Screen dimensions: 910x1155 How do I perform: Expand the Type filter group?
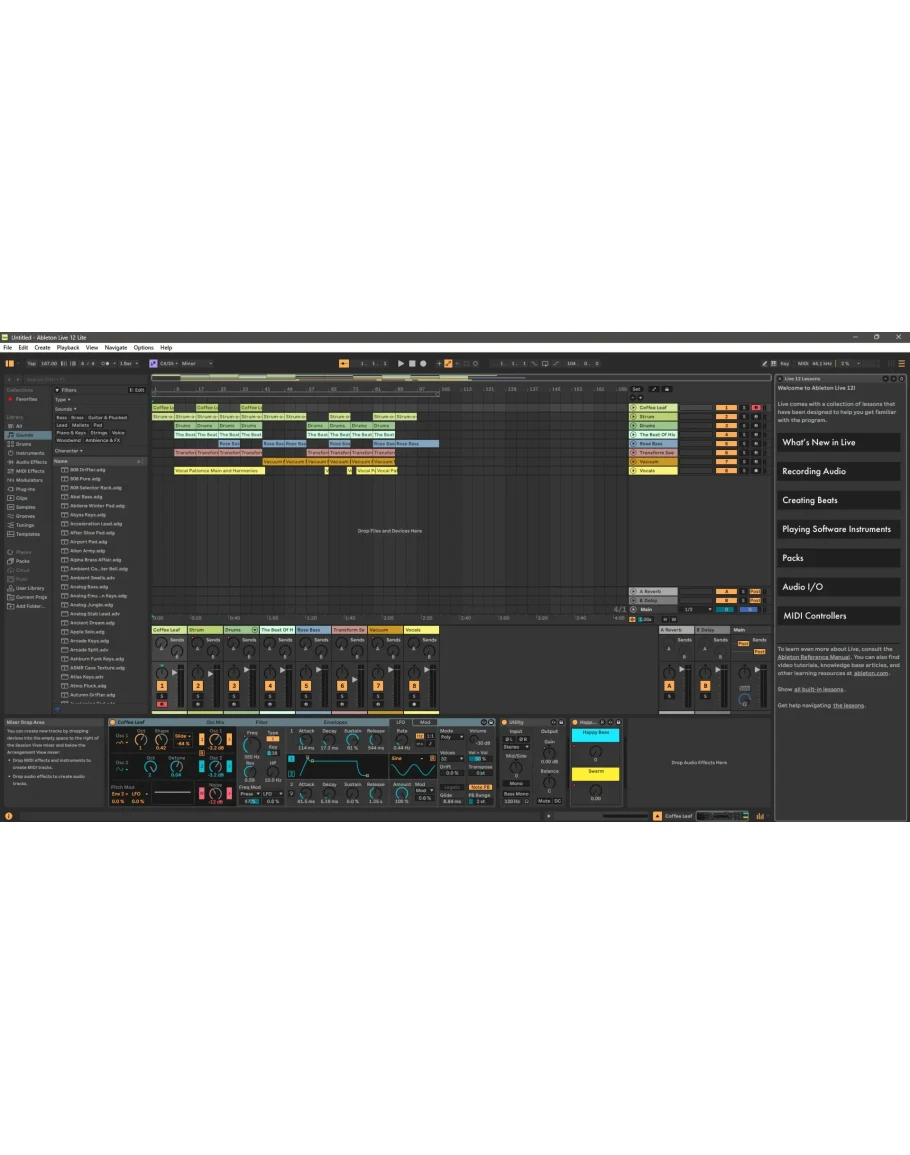[62, 399]
